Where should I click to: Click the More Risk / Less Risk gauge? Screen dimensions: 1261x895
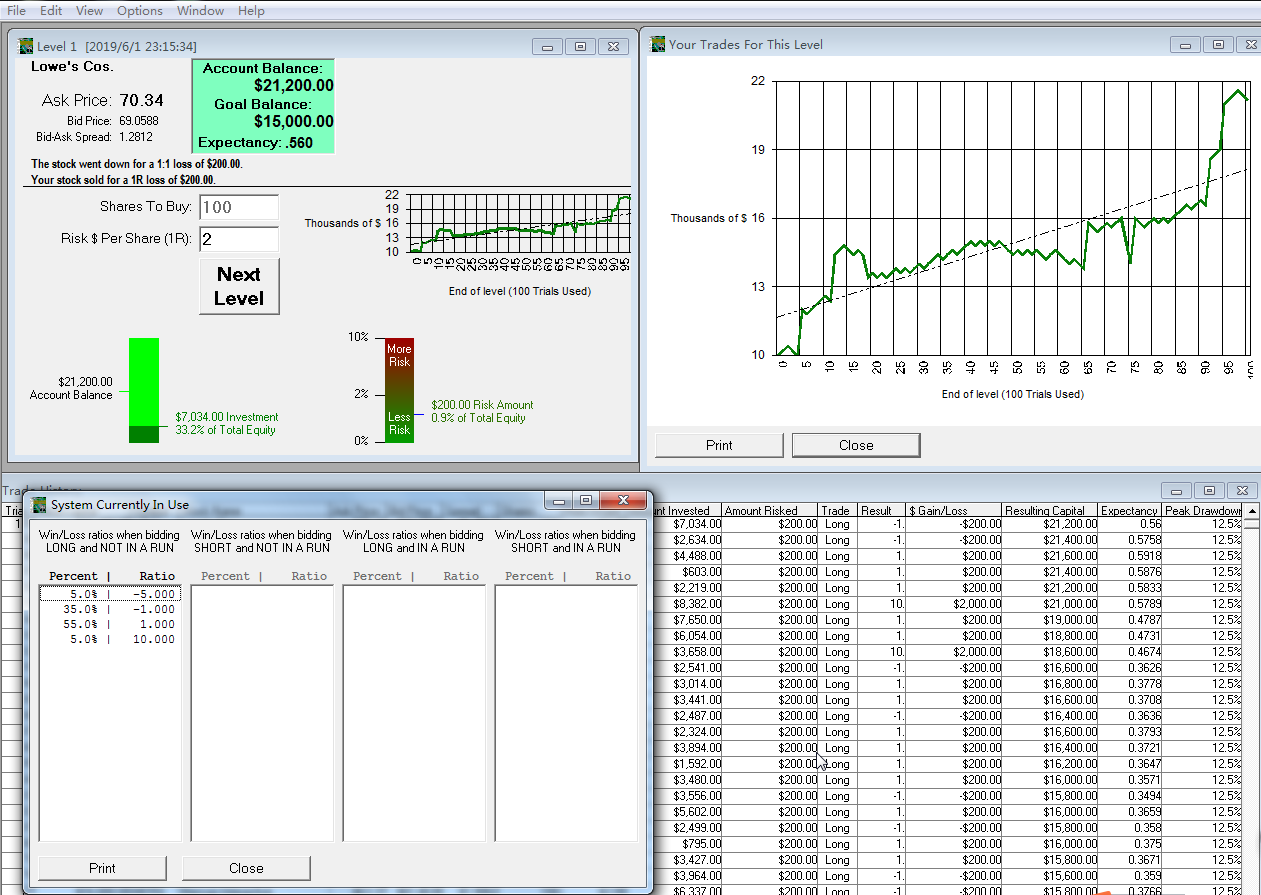click(399, 390)
